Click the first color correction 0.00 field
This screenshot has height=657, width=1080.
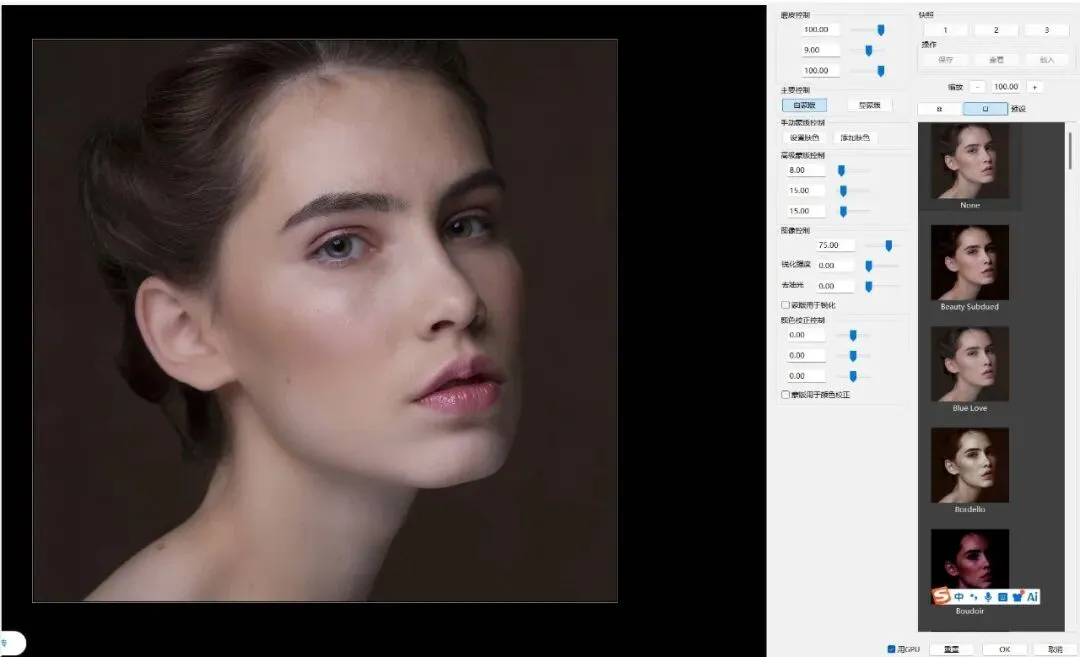806,335
